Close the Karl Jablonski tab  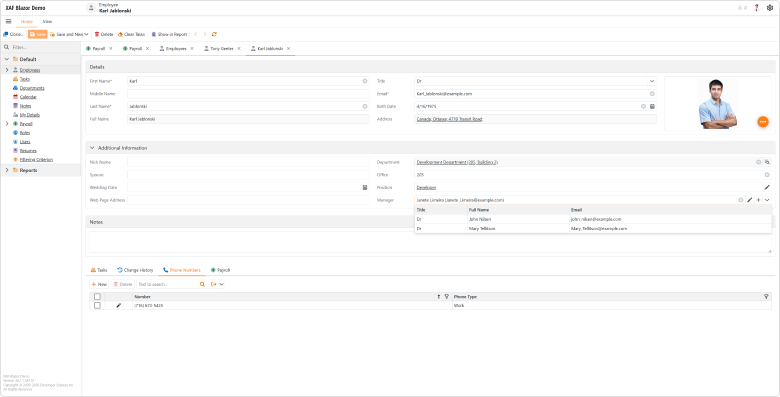click(x=289, y=49)
